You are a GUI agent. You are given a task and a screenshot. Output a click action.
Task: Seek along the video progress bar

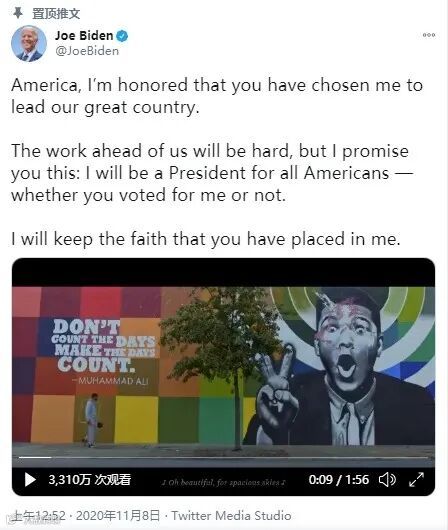[x=223, y=457]
